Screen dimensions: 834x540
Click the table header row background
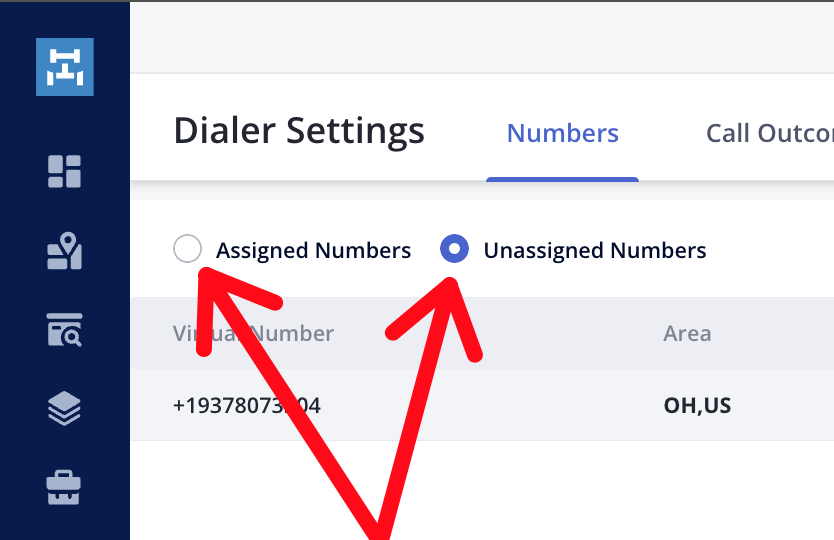click(x=482, y=334)
